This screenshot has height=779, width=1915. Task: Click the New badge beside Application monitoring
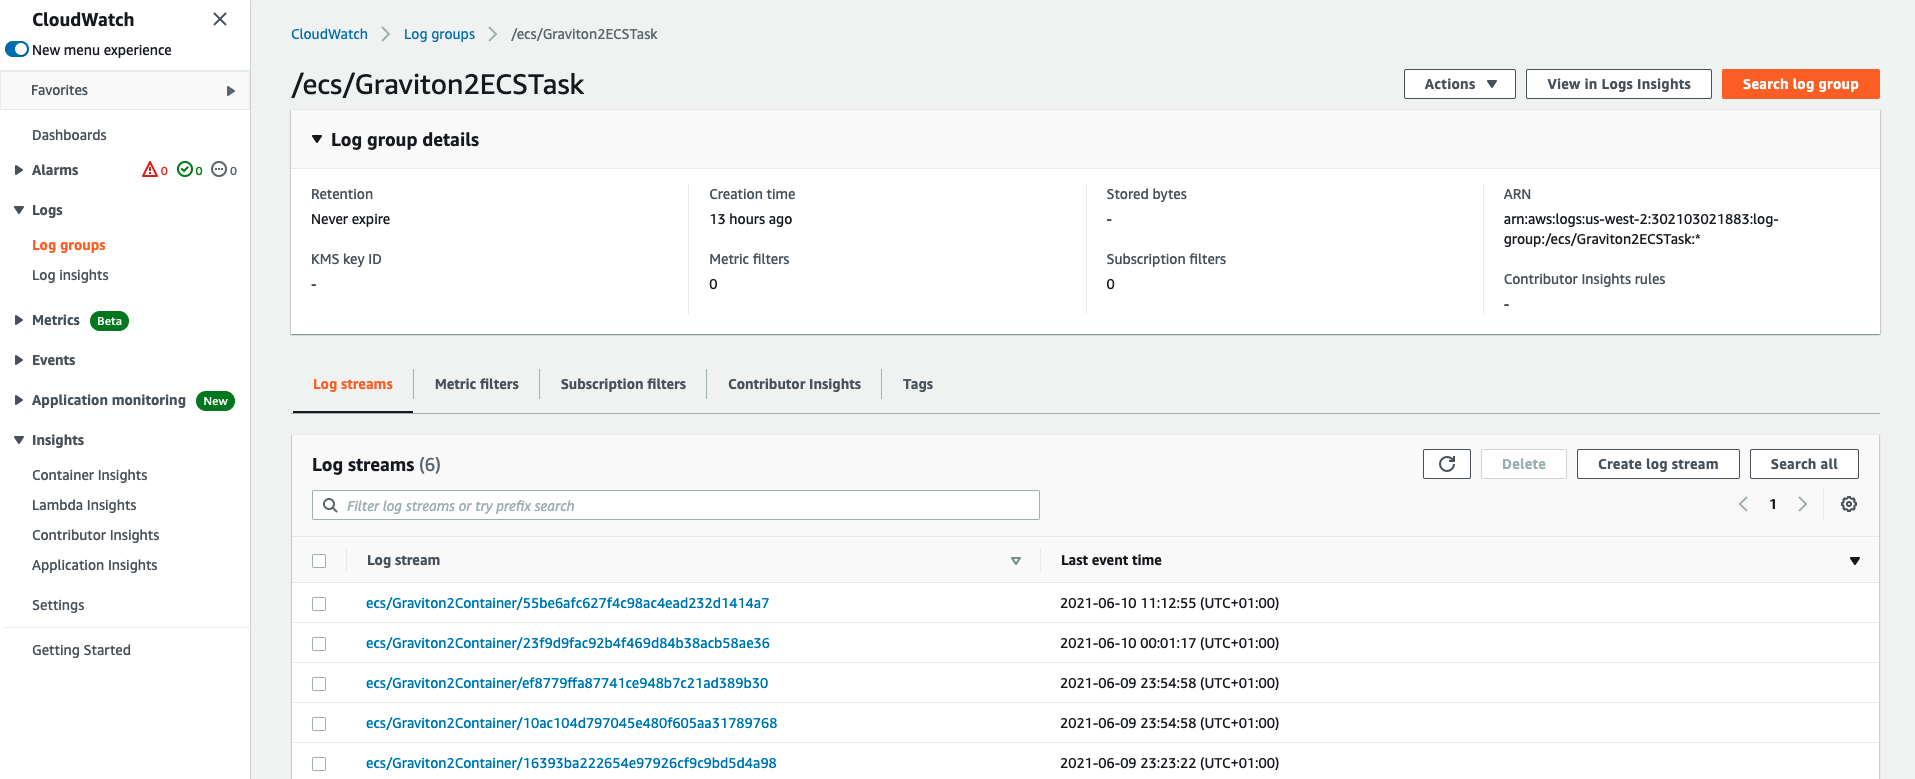pos(215,401)
